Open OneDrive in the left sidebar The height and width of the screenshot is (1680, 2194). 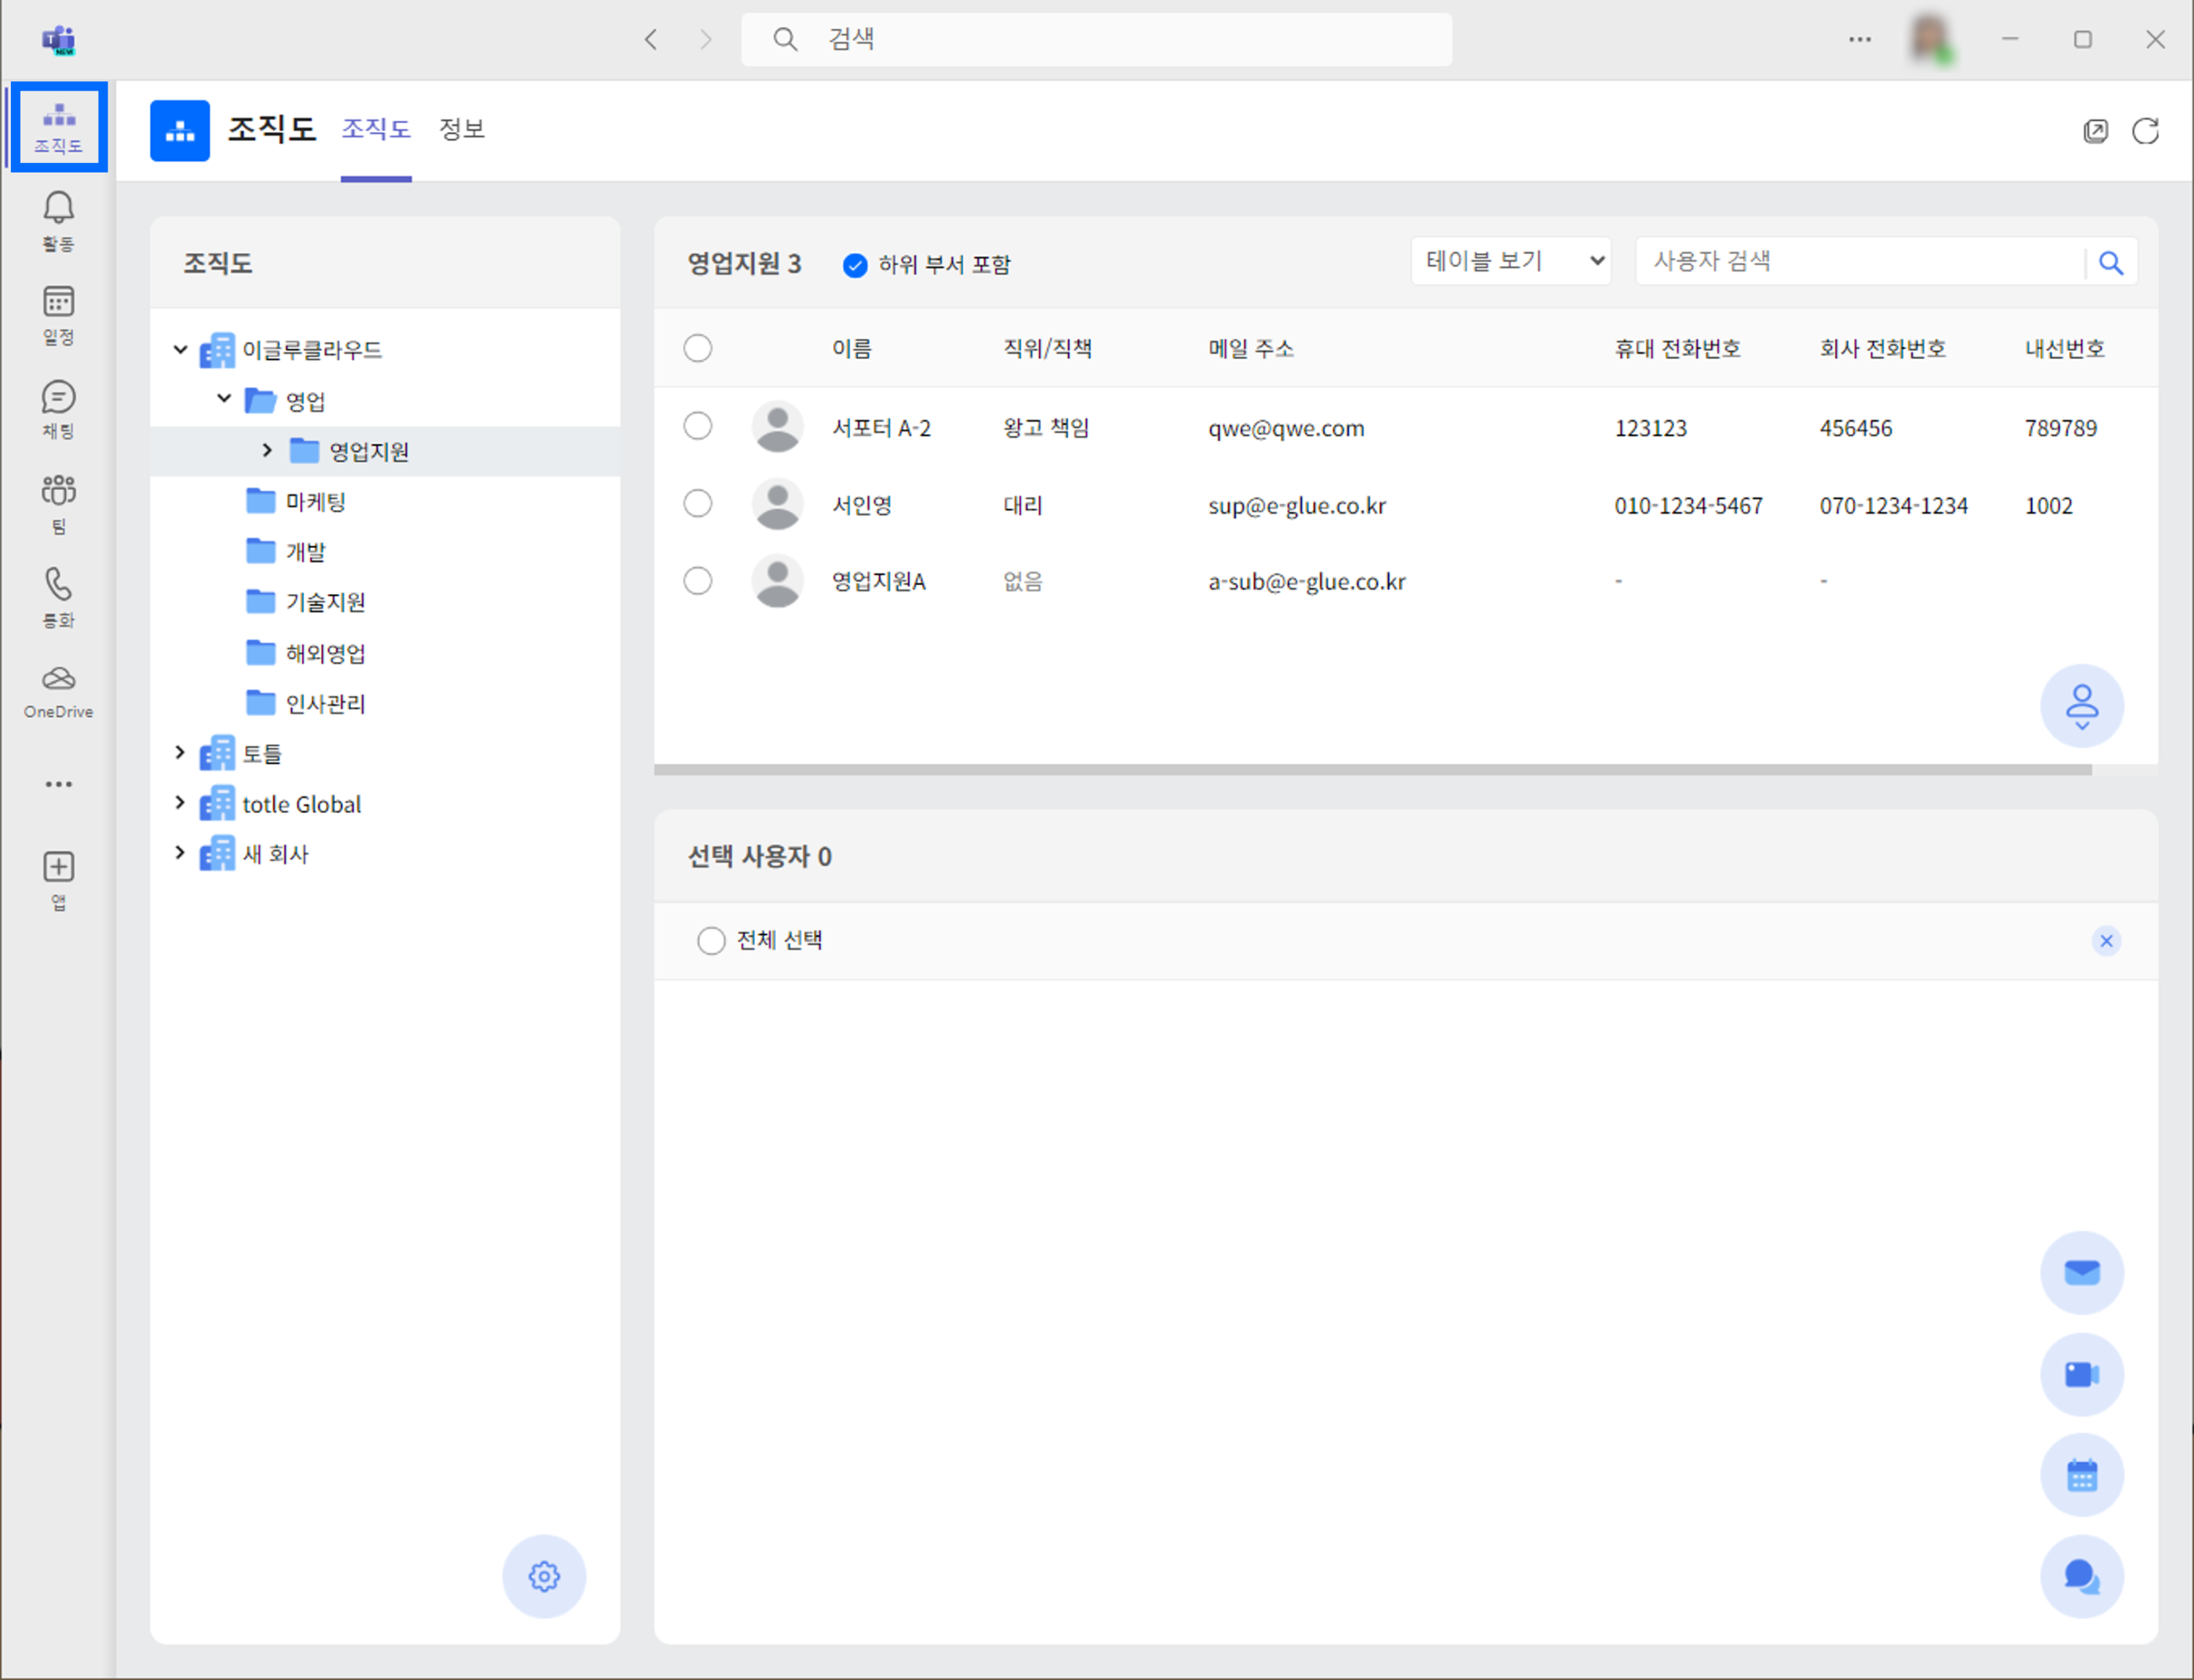pos(58,691)
